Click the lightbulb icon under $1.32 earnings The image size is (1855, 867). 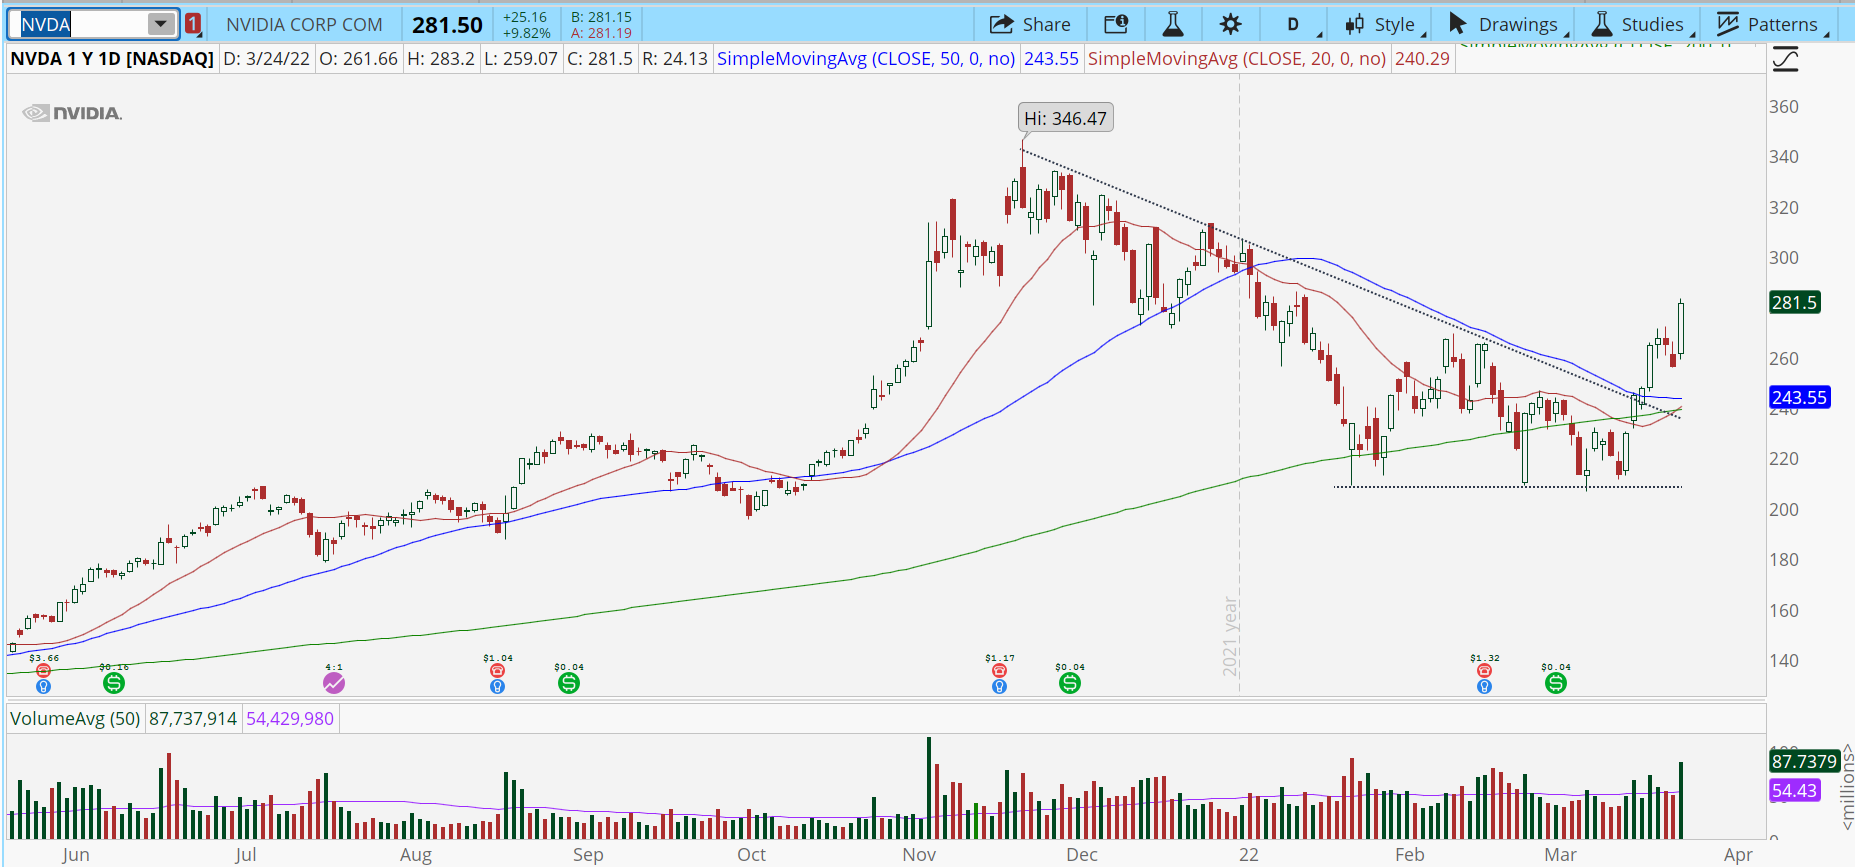[1484, 686]
